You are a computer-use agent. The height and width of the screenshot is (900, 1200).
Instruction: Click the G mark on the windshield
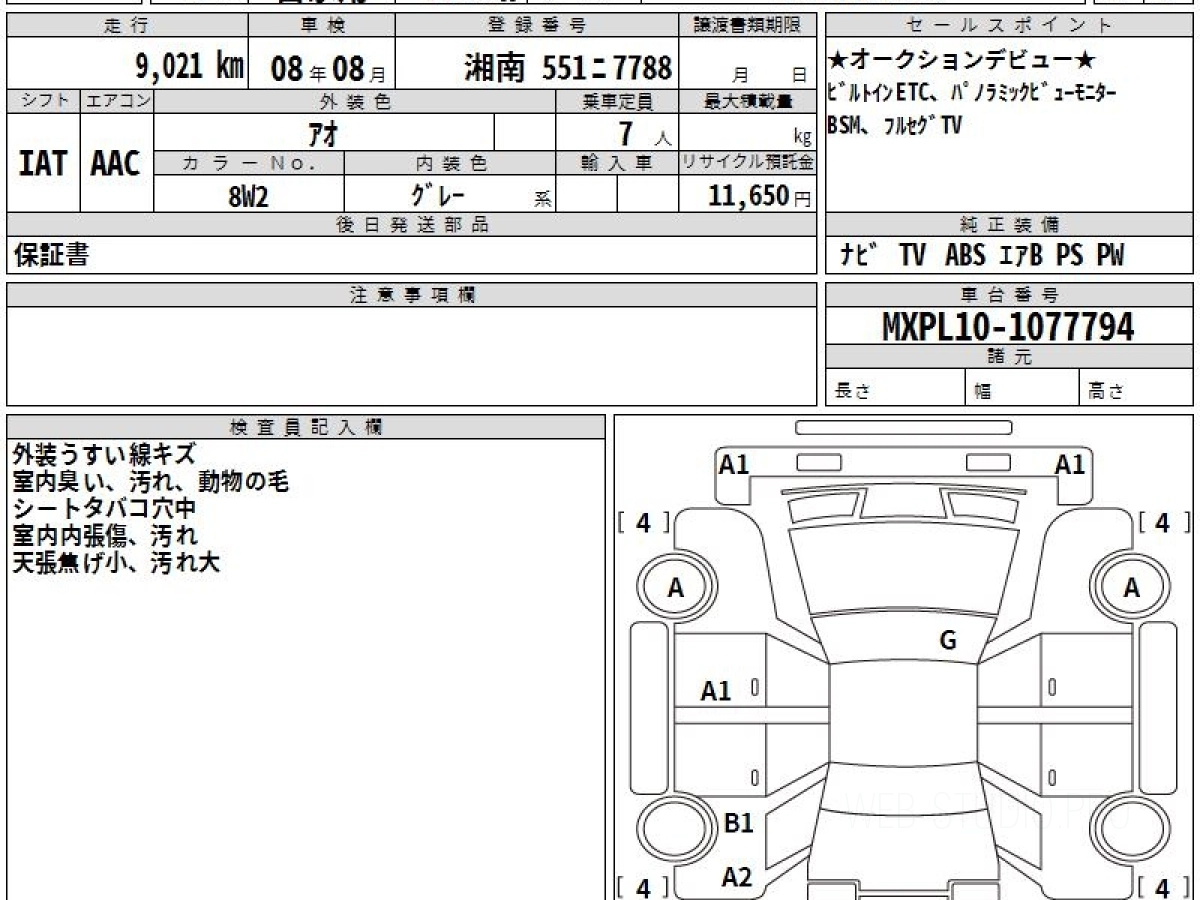click(948, 641)
